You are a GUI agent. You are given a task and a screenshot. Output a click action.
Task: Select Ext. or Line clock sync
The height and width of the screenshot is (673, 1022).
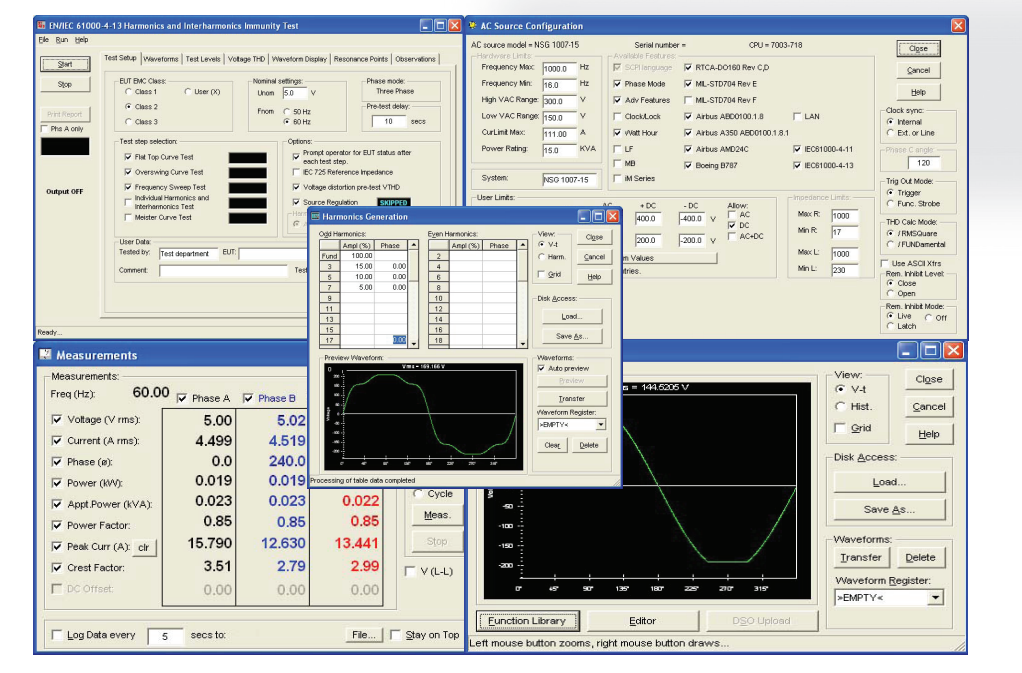pyautogui.click(x=890, y=133)
